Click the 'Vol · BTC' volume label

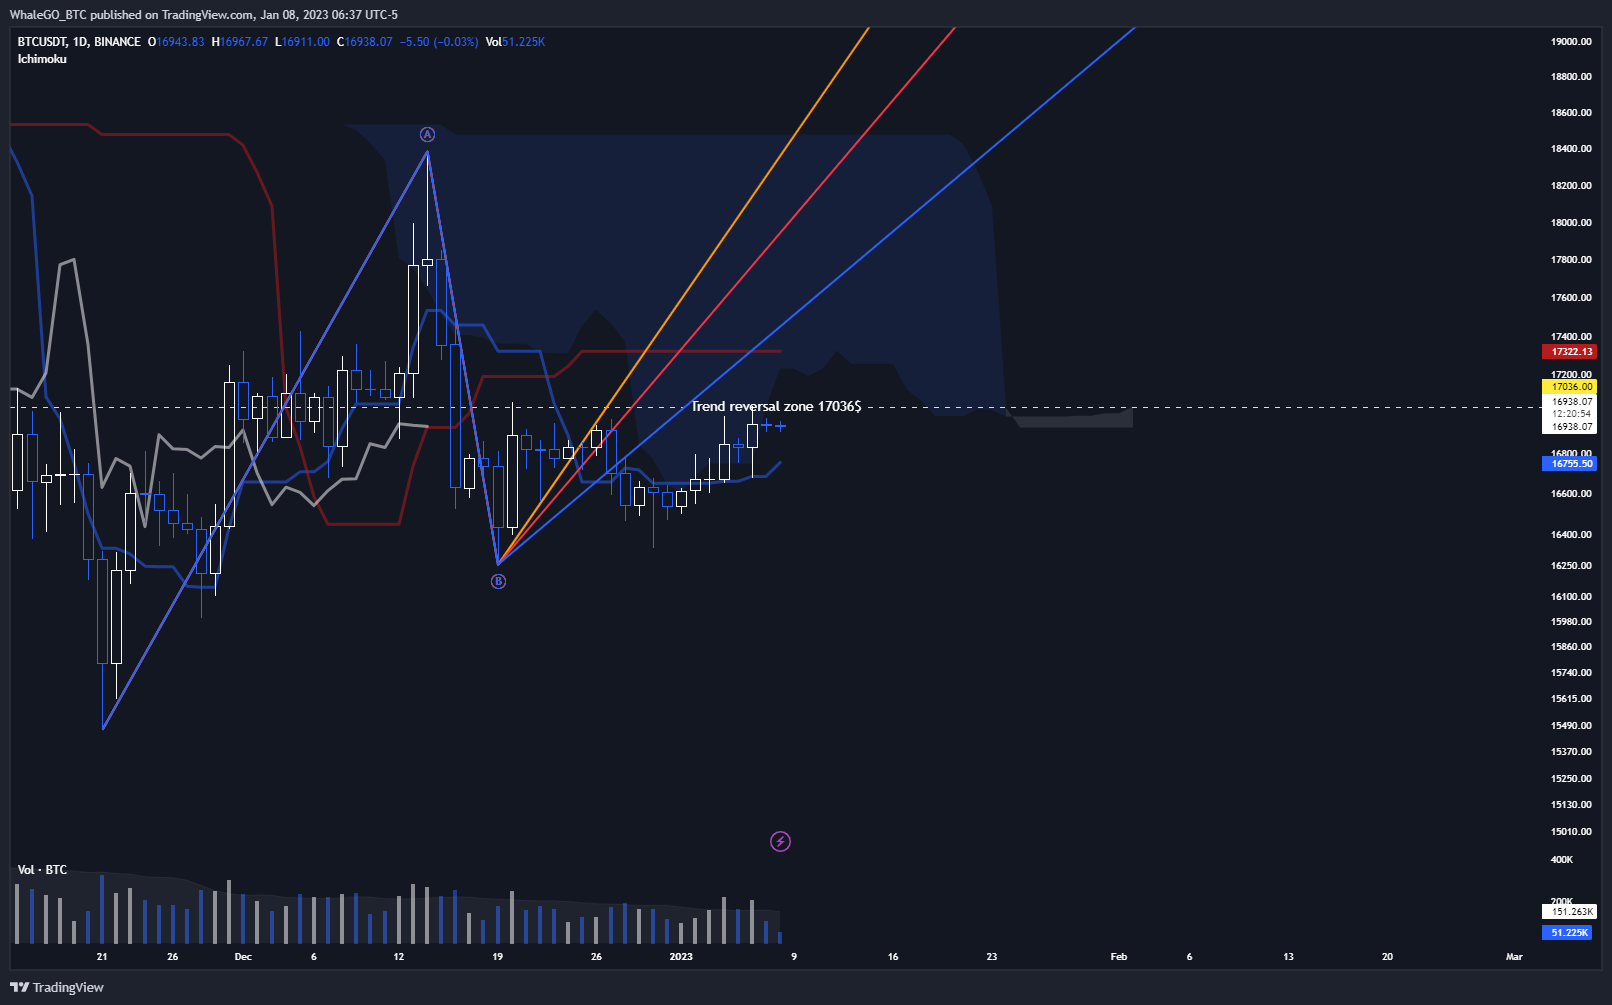coord(42,870)
